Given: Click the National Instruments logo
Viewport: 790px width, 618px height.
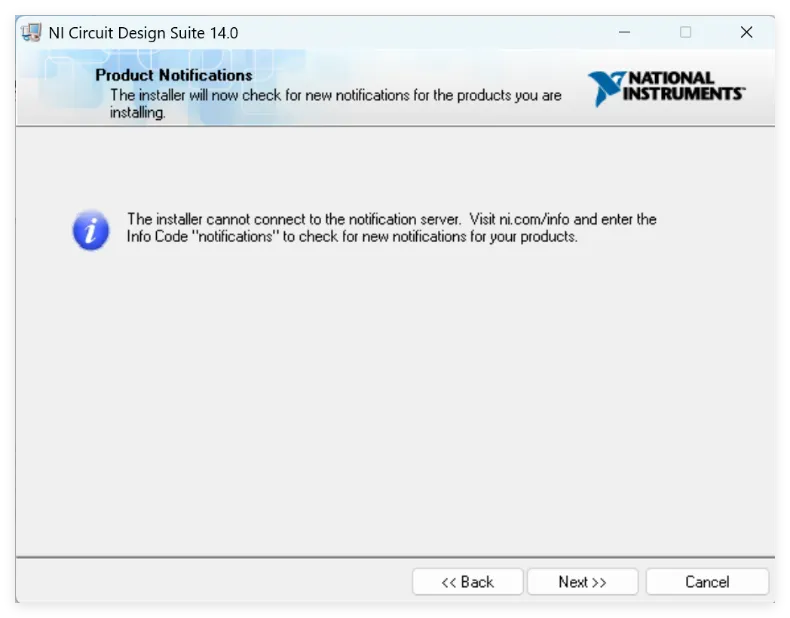Looking at the screenshot, I should pyautogui.click(x=666, y=88).
